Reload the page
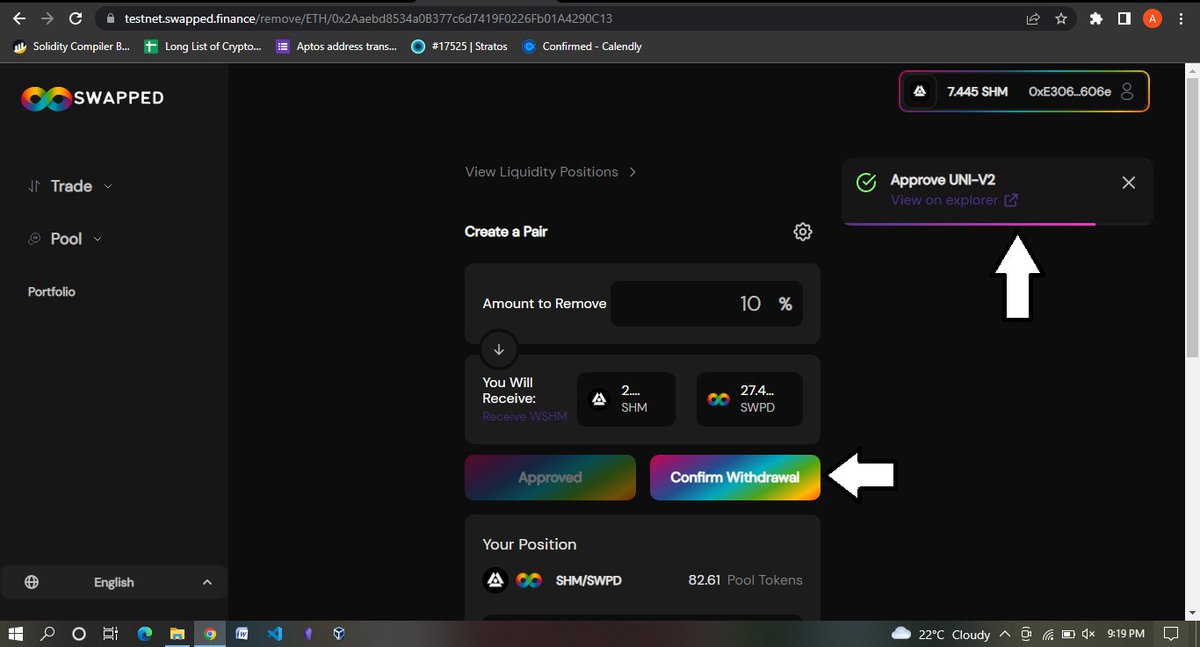This screenshot has height=647, width=1200. (78, 18)
